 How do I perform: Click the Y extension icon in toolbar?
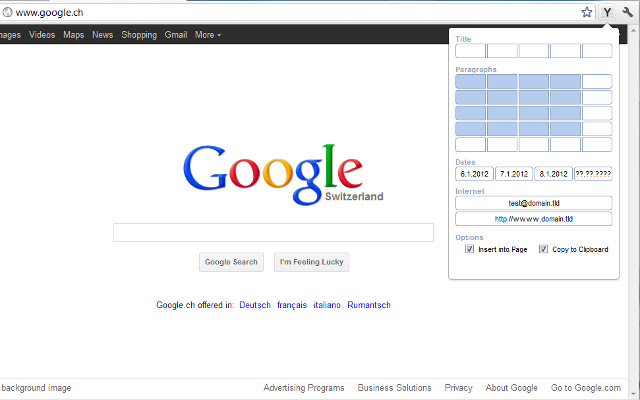click(x=608, y=12)
